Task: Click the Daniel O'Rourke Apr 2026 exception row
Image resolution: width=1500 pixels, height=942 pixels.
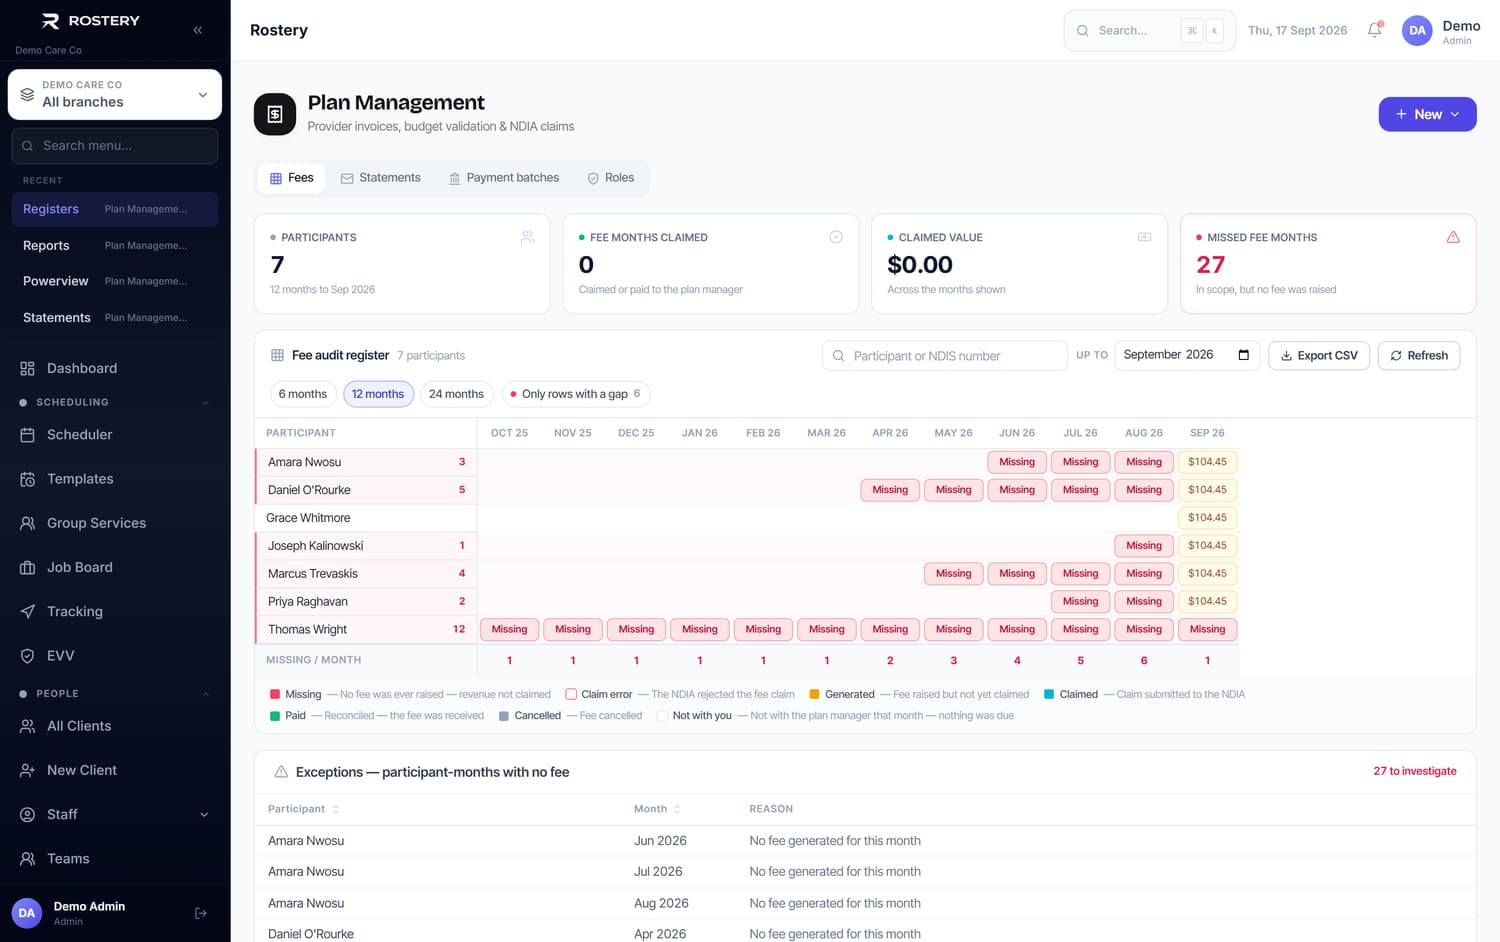Action: [865, 934]
